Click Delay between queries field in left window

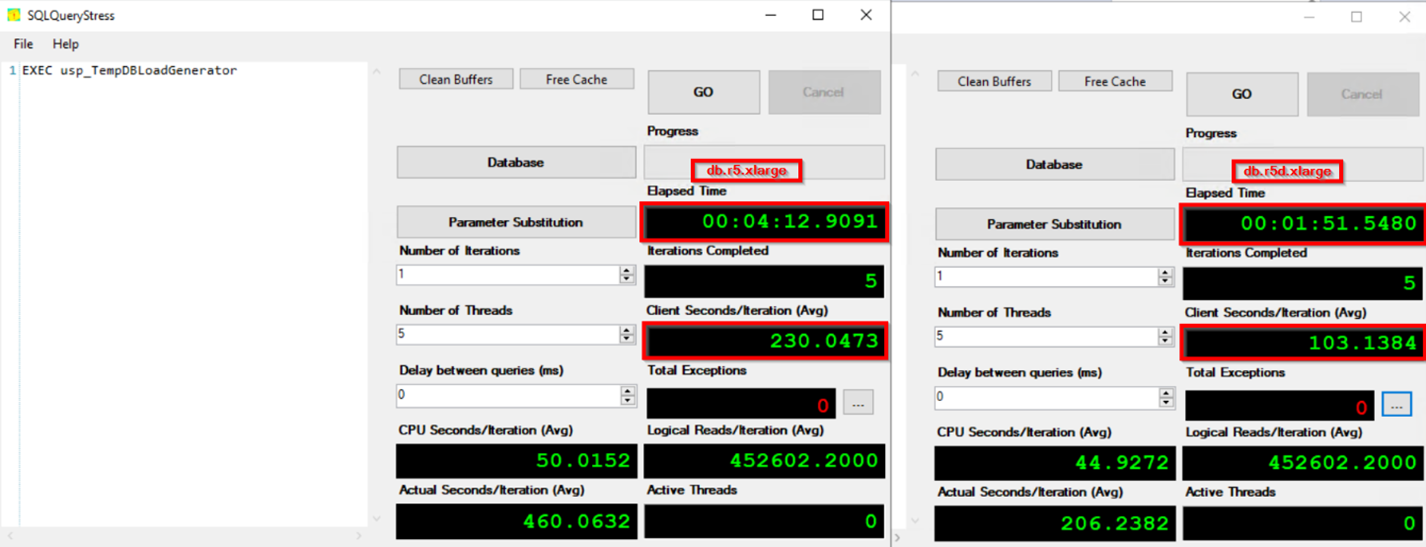coord(508,395)
